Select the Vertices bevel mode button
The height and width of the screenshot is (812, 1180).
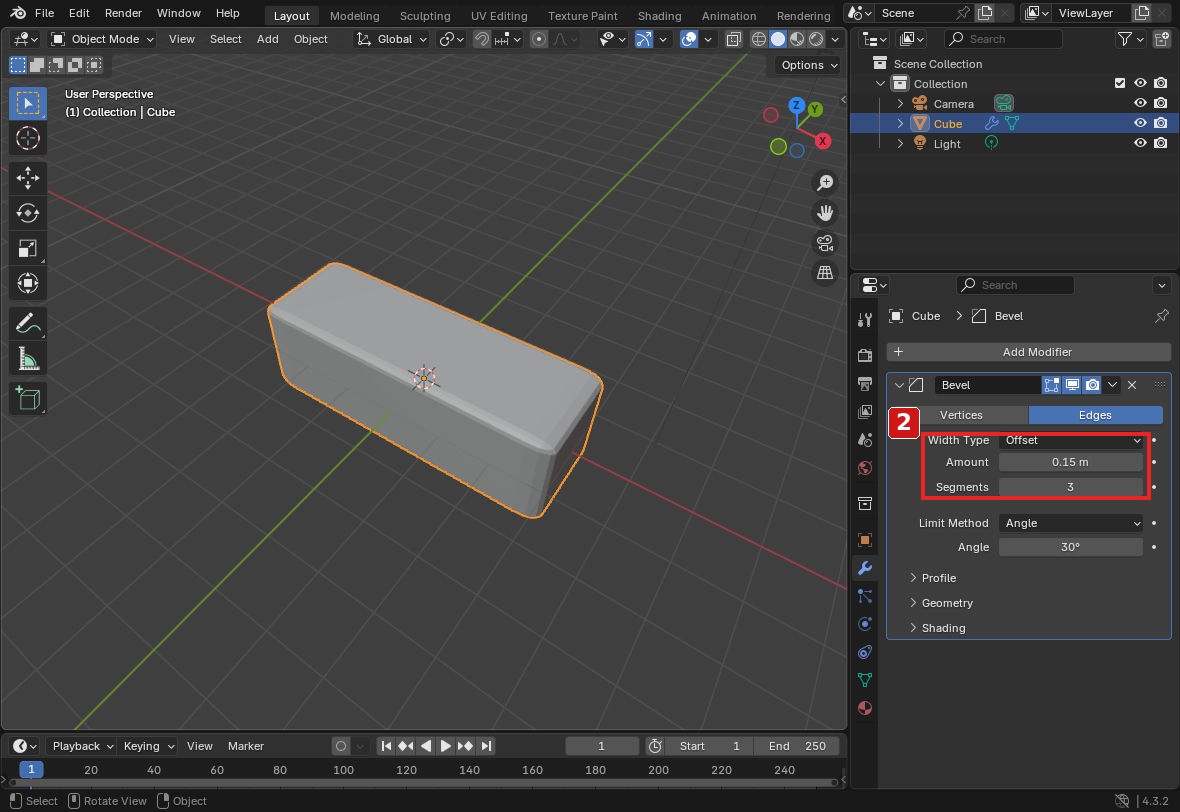tap(961, 415)
